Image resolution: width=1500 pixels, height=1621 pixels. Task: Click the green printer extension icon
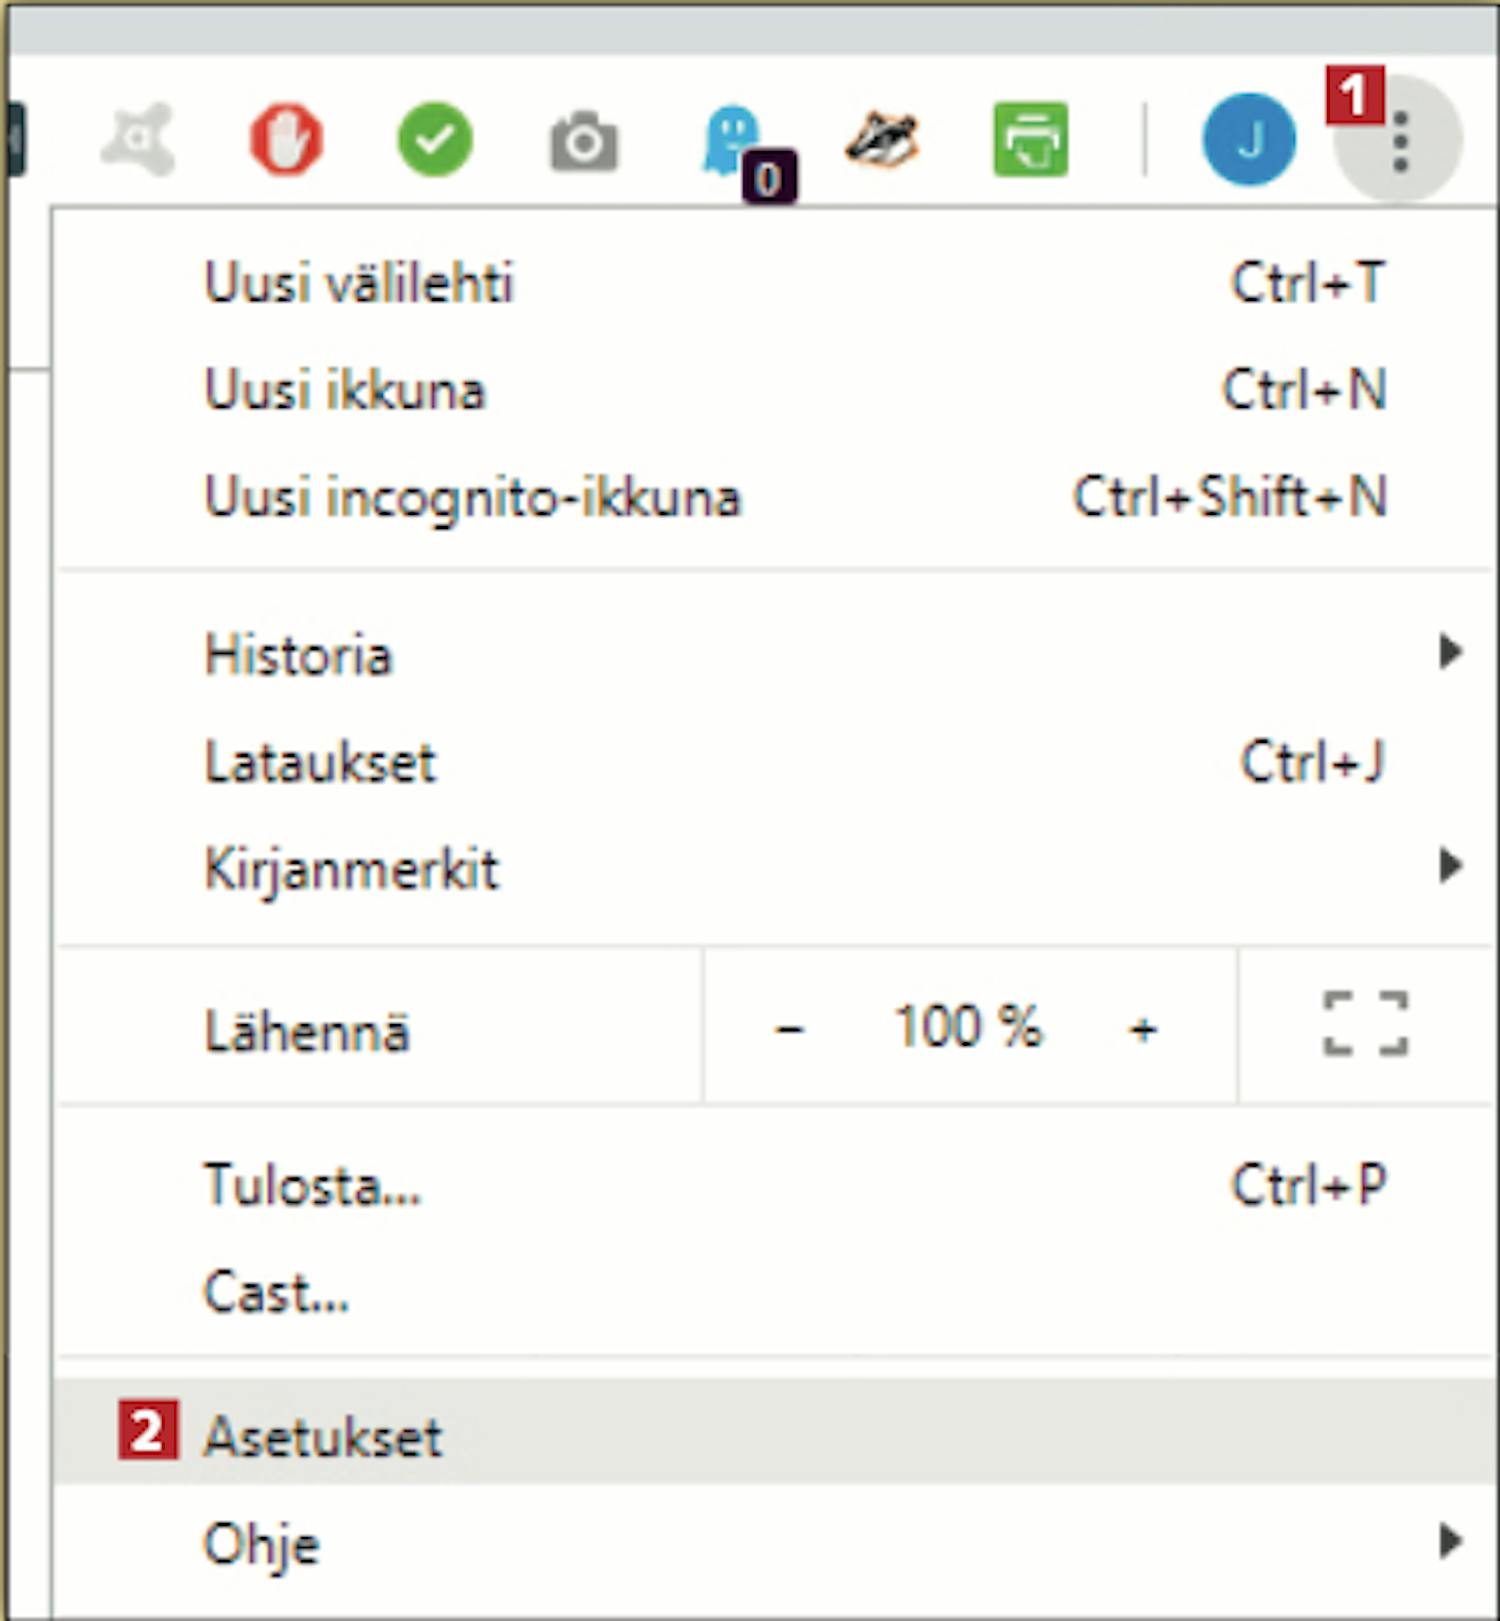(x=1031, y=139)
